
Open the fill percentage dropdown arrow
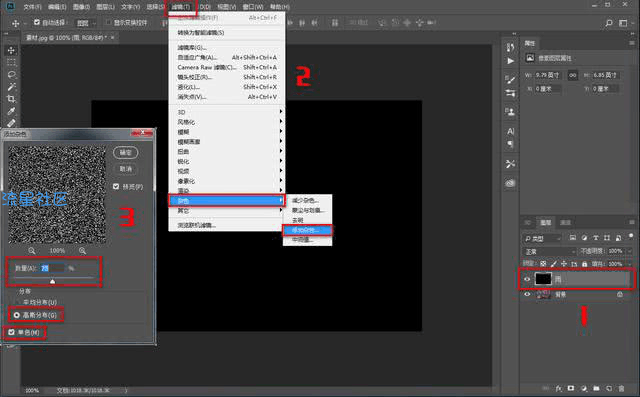coord(630,264)
